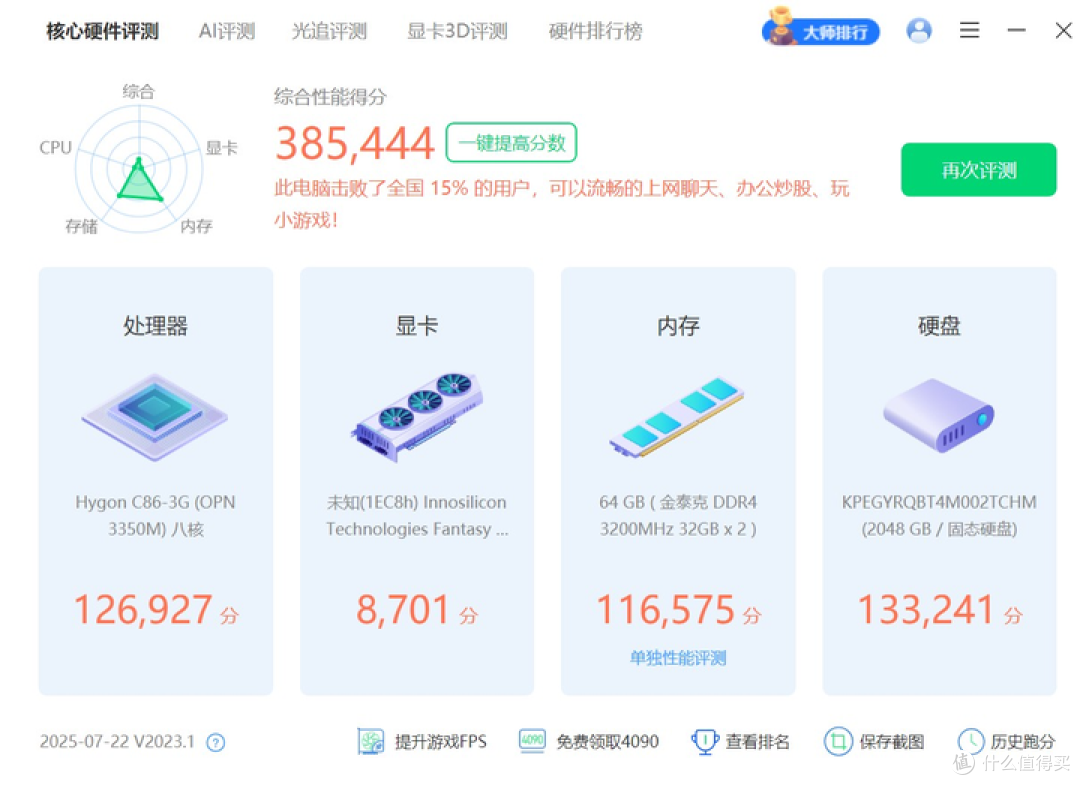Open the 光追评测 tab
This screenshot has height=785, width=1080.
point(329,31)
